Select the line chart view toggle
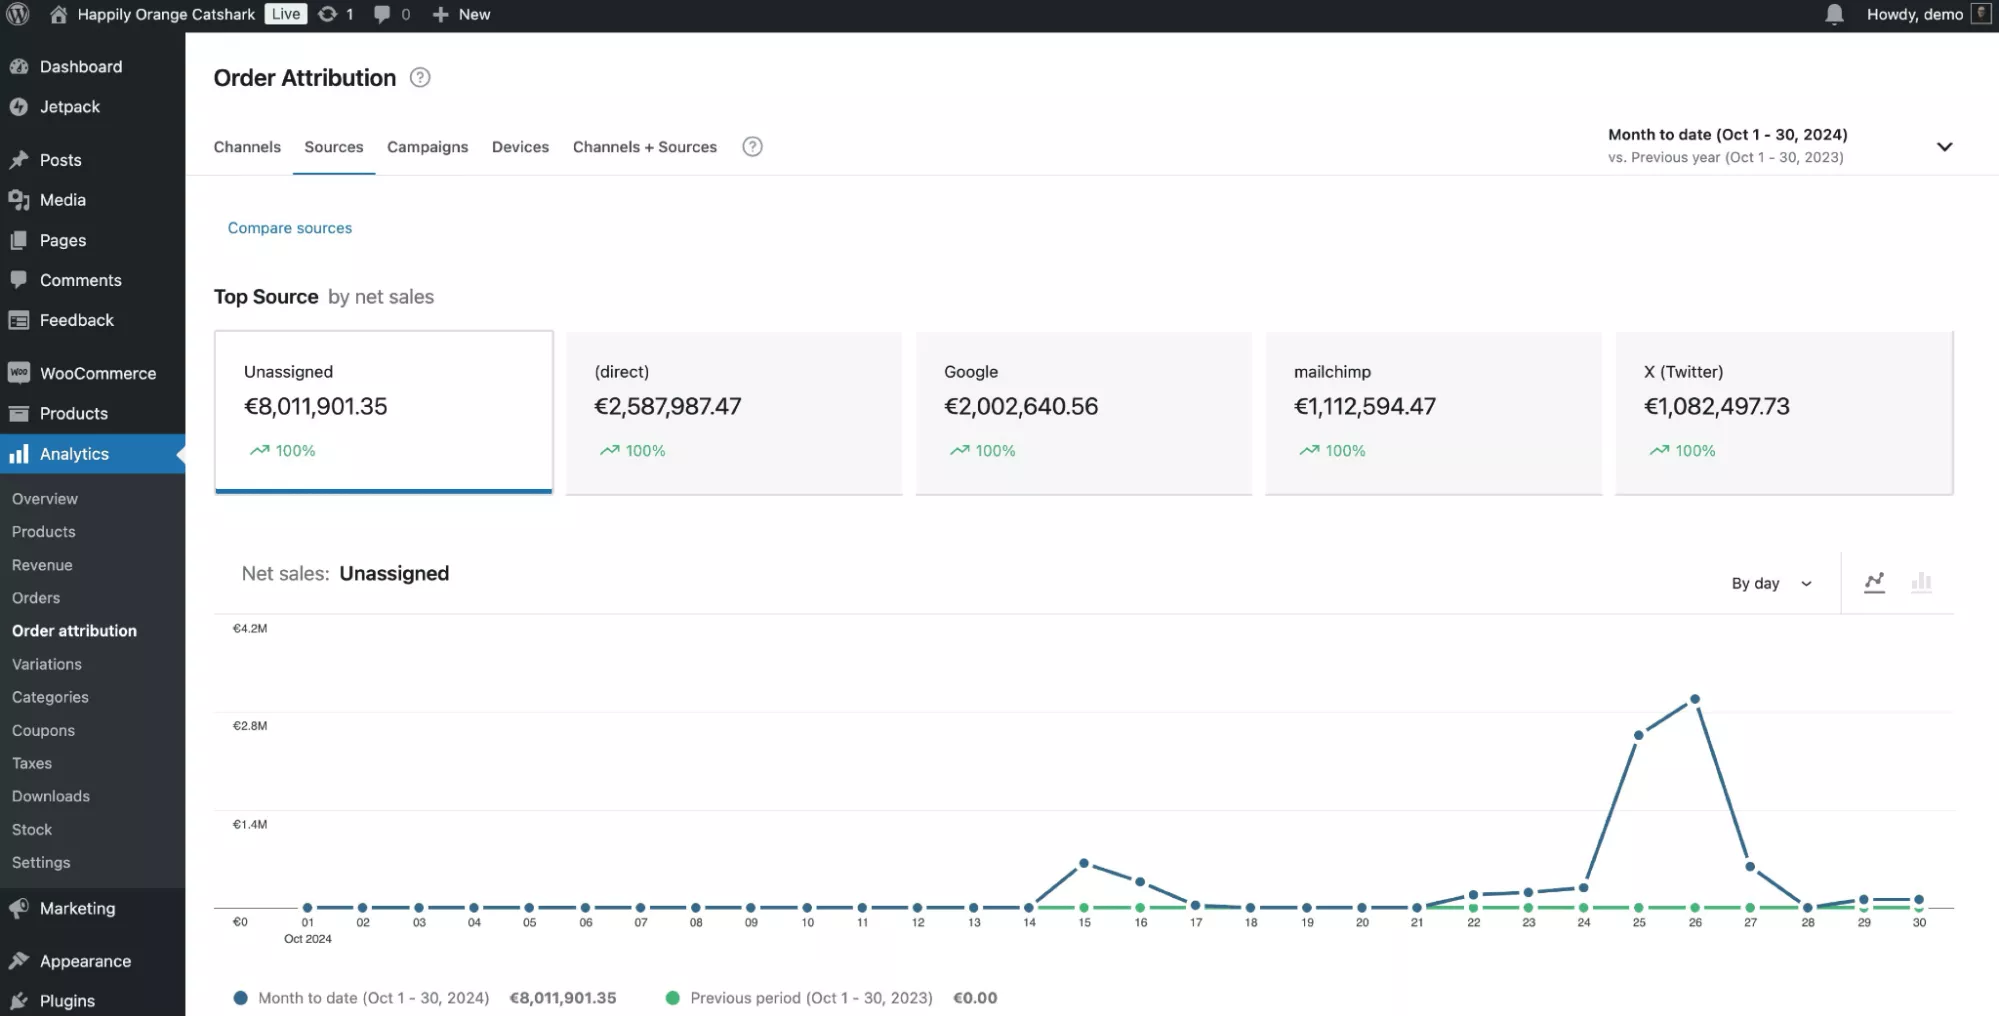This screenshot has height=1017, width=1999. point(1875,583)
